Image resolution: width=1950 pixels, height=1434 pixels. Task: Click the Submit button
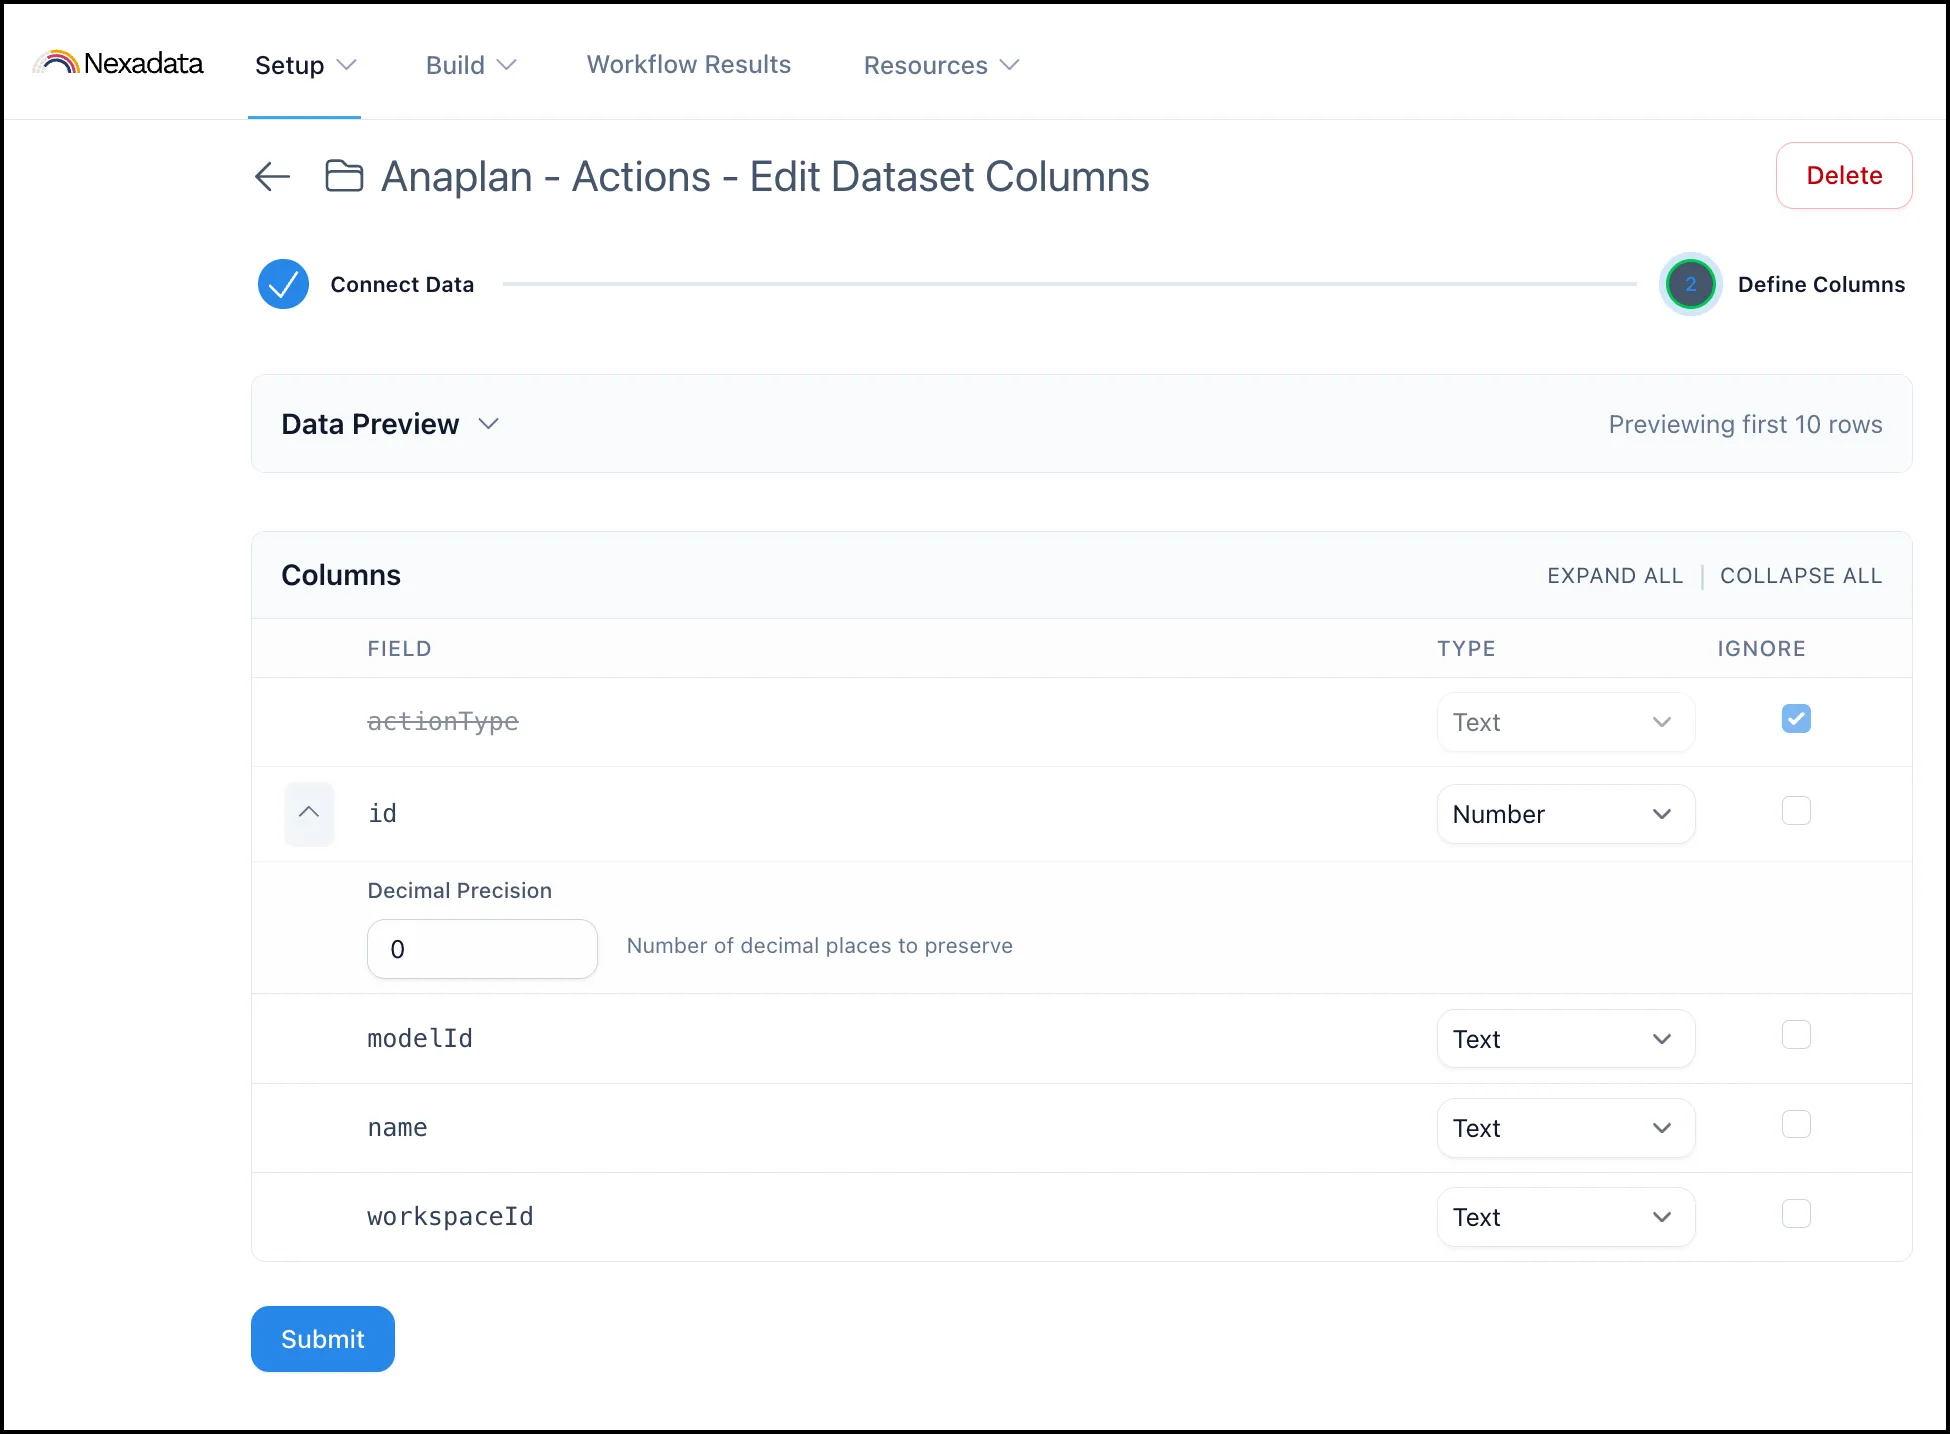pos(323,1339)
